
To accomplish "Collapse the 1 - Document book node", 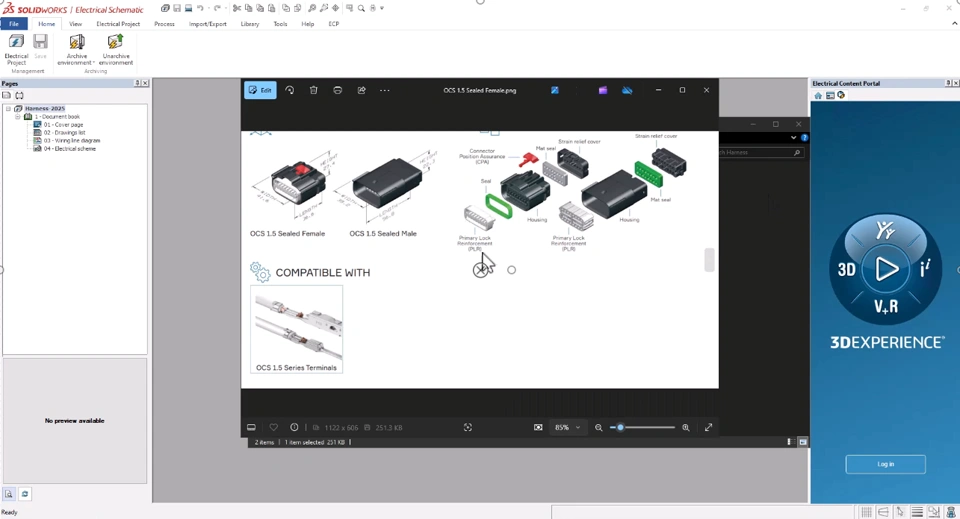I will [18, 116].
